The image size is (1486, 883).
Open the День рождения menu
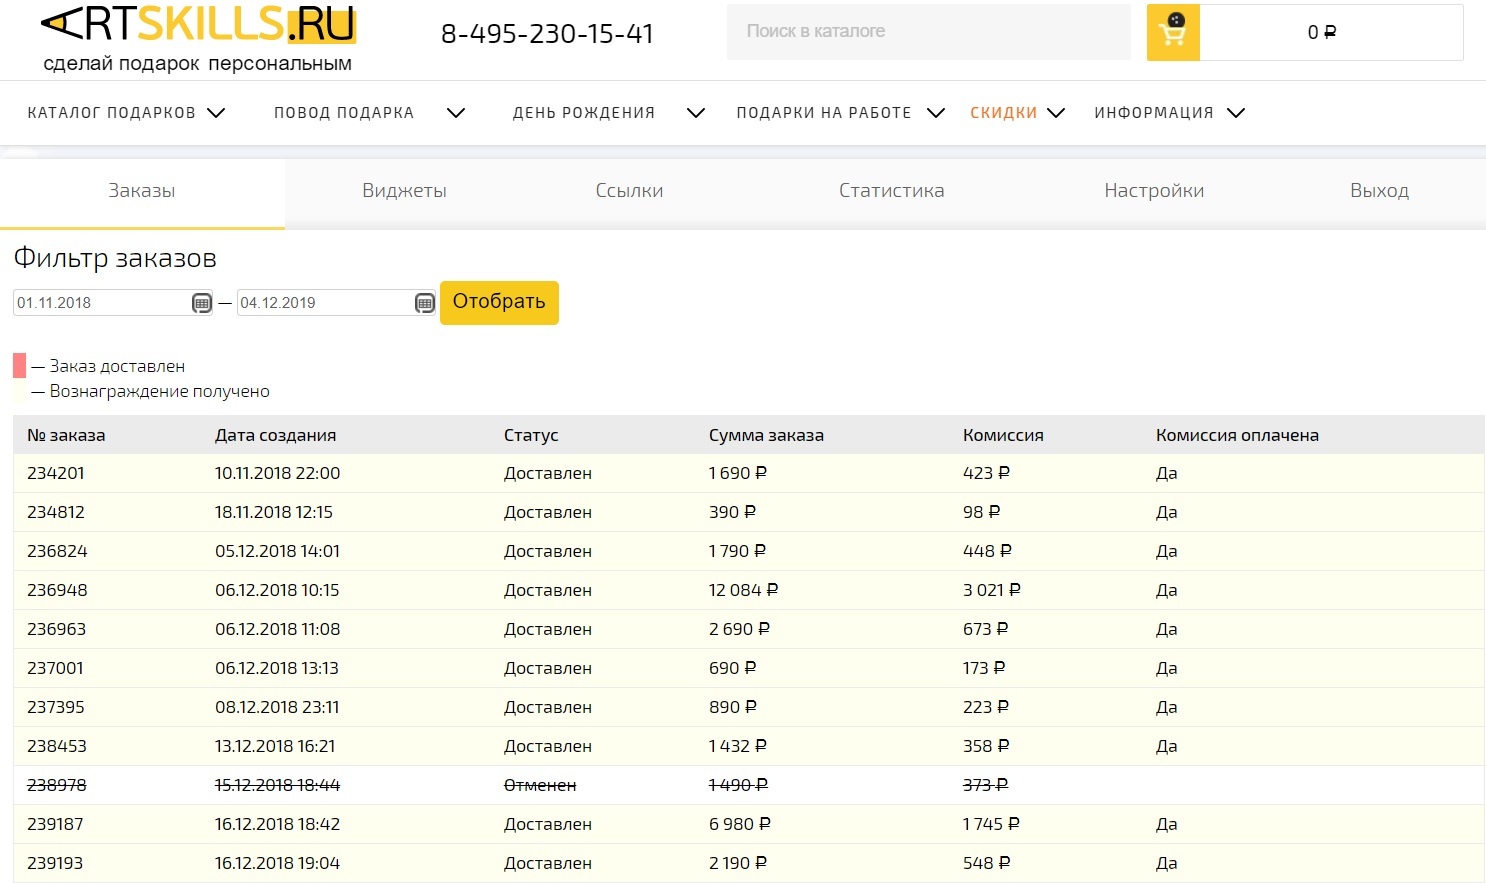coord(584,113)
